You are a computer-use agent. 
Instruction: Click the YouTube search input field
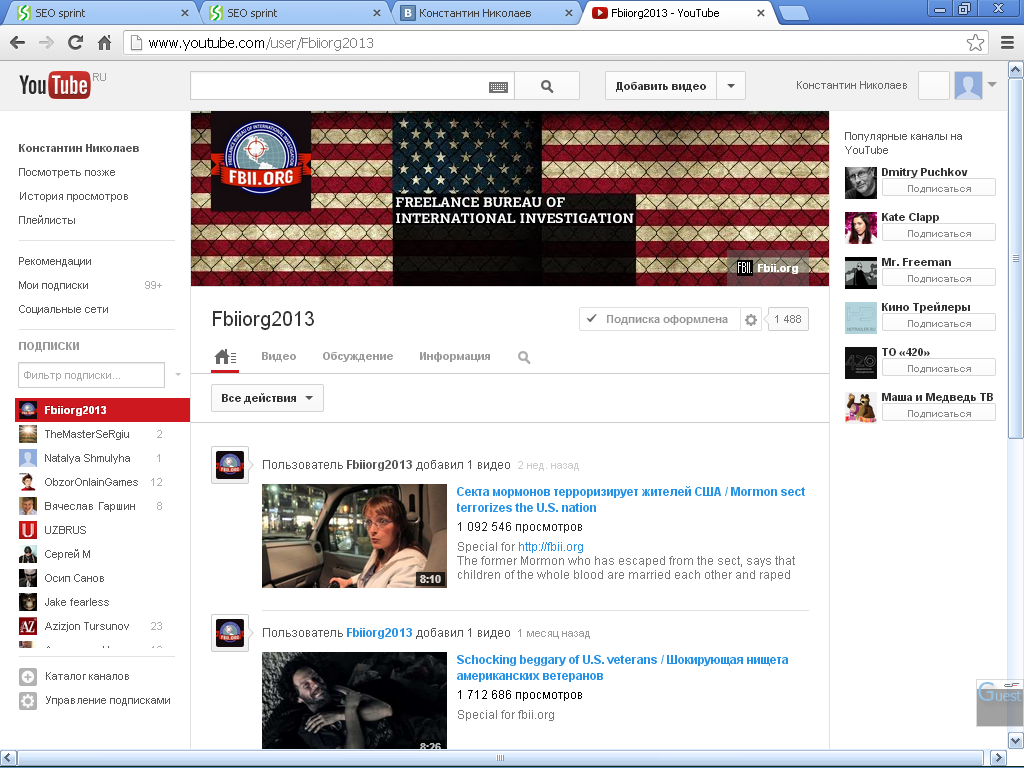pos(340,86)
